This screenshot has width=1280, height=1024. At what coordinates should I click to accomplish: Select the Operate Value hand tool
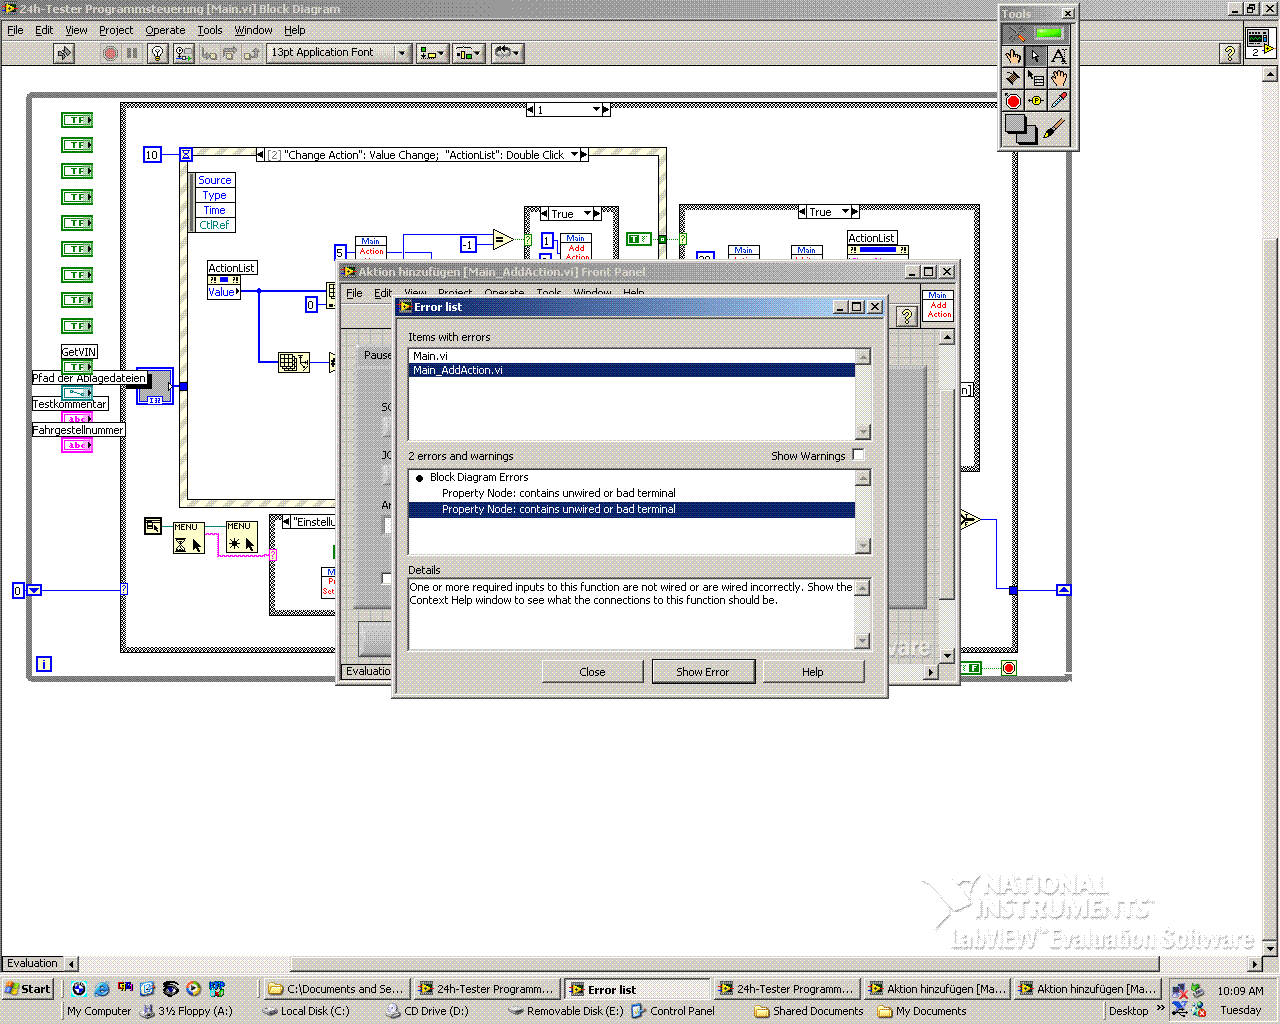click(1014, 56)
